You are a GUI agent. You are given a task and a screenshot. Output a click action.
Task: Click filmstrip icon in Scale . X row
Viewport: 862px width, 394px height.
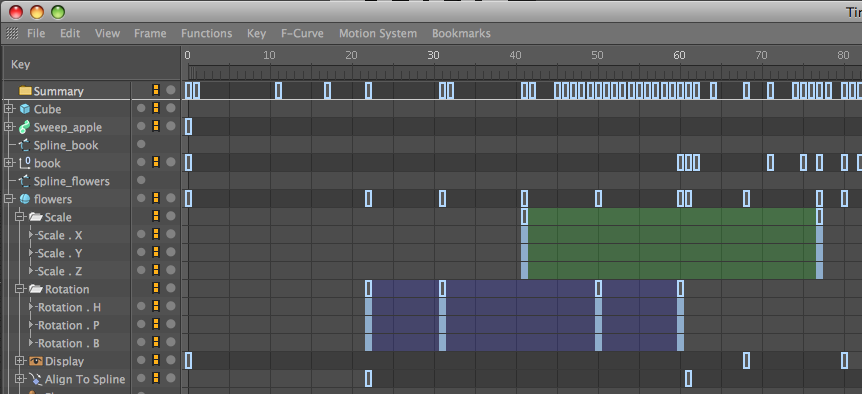[x=156, y=234]
